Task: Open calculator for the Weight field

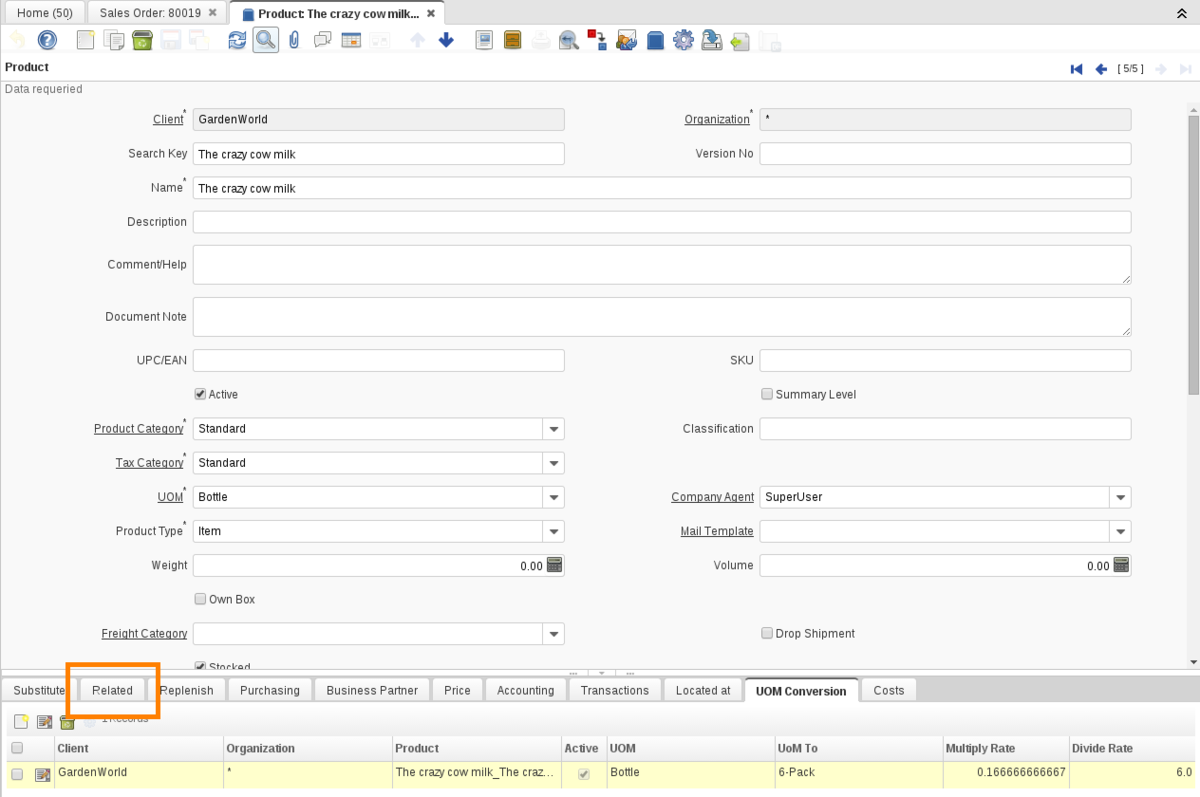Action: (x=555, y=565)
